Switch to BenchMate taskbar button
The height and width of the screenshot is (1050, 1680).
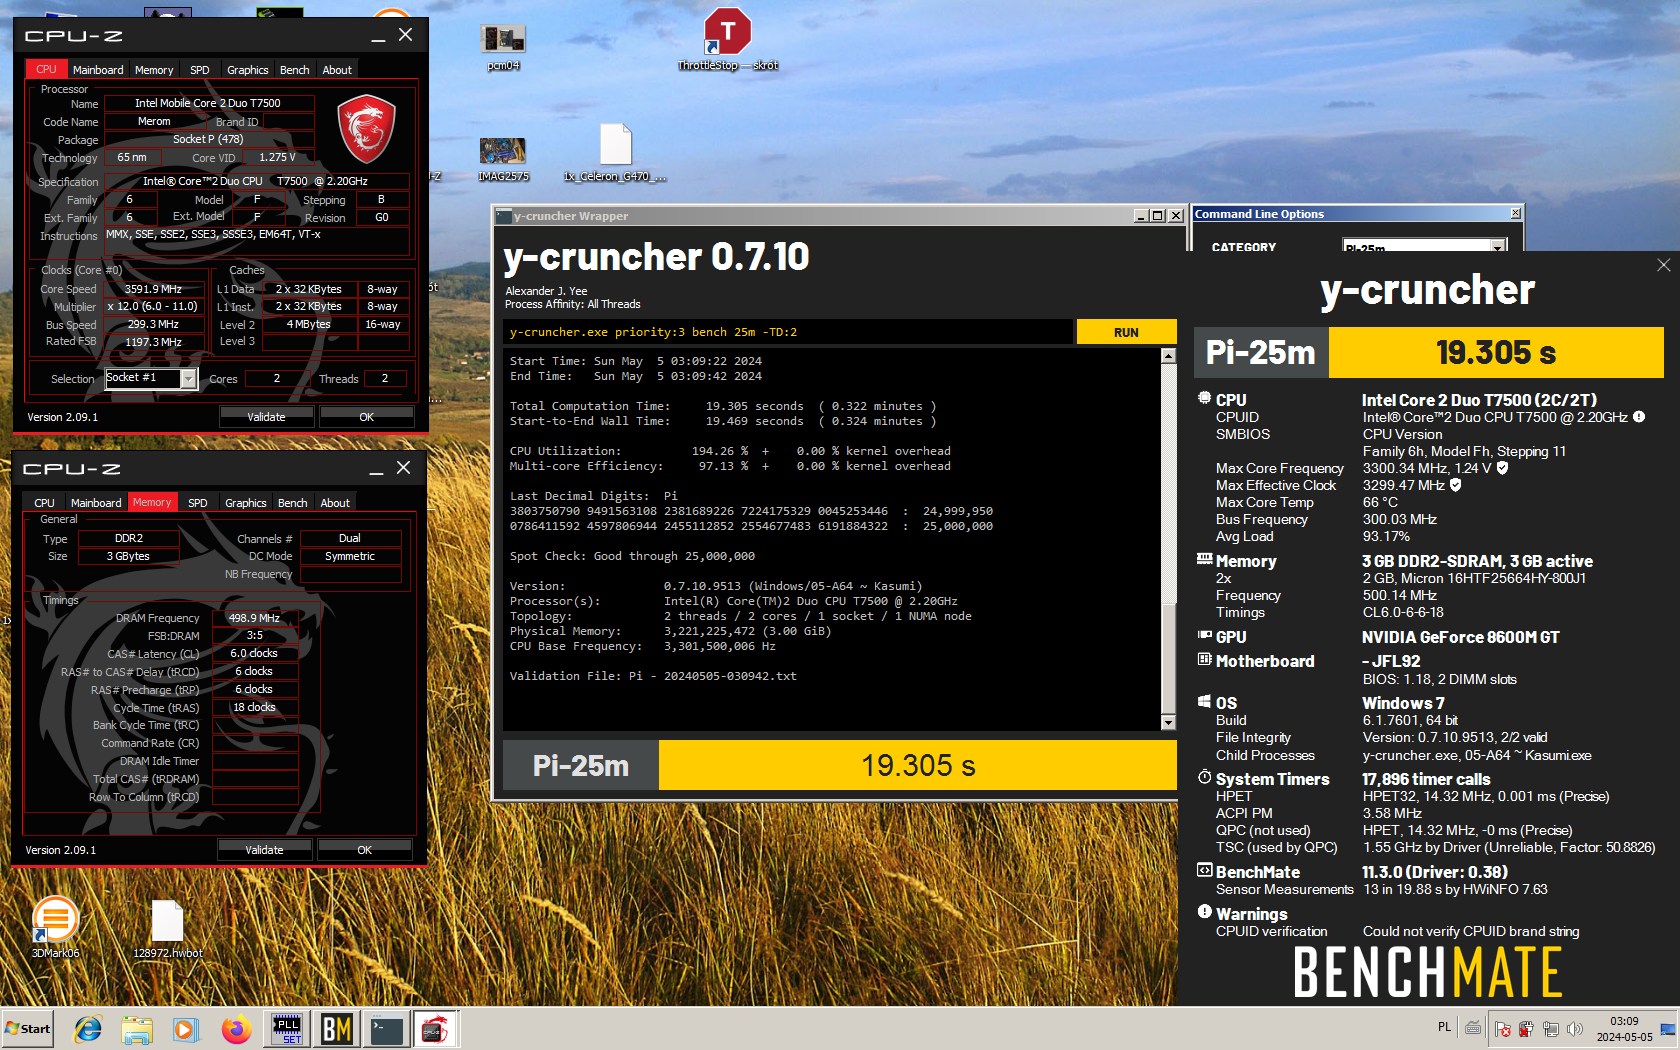pos(336,1029)
